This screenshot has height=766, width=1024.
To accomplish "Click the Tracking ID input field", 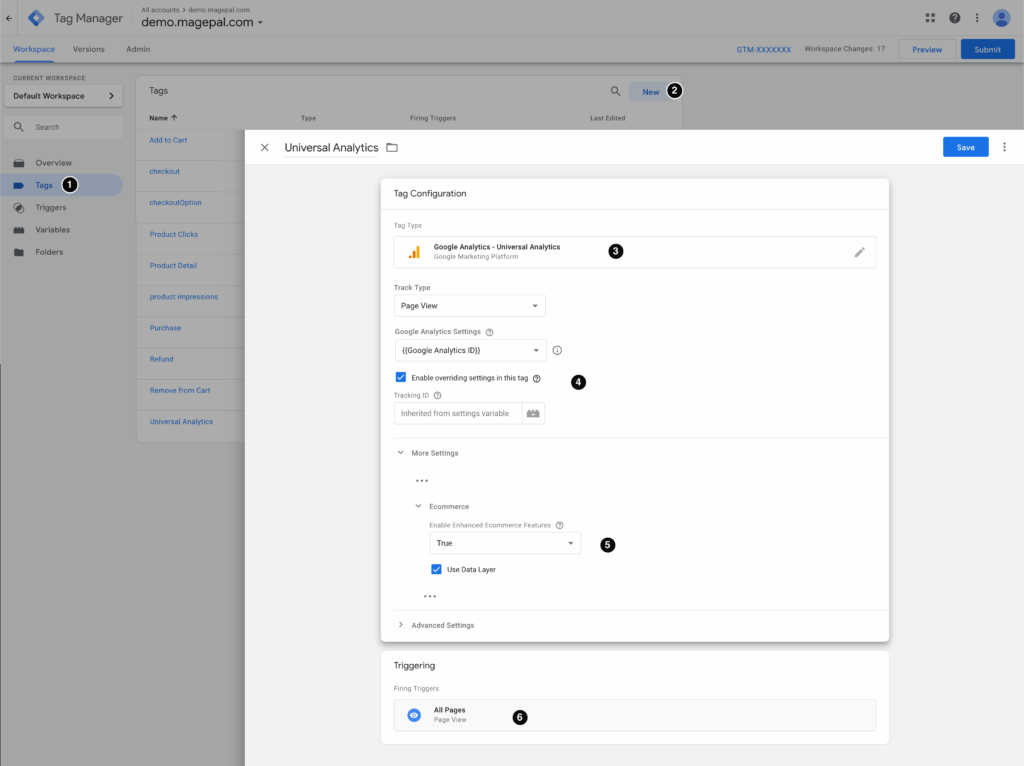I will click(458, 413).
